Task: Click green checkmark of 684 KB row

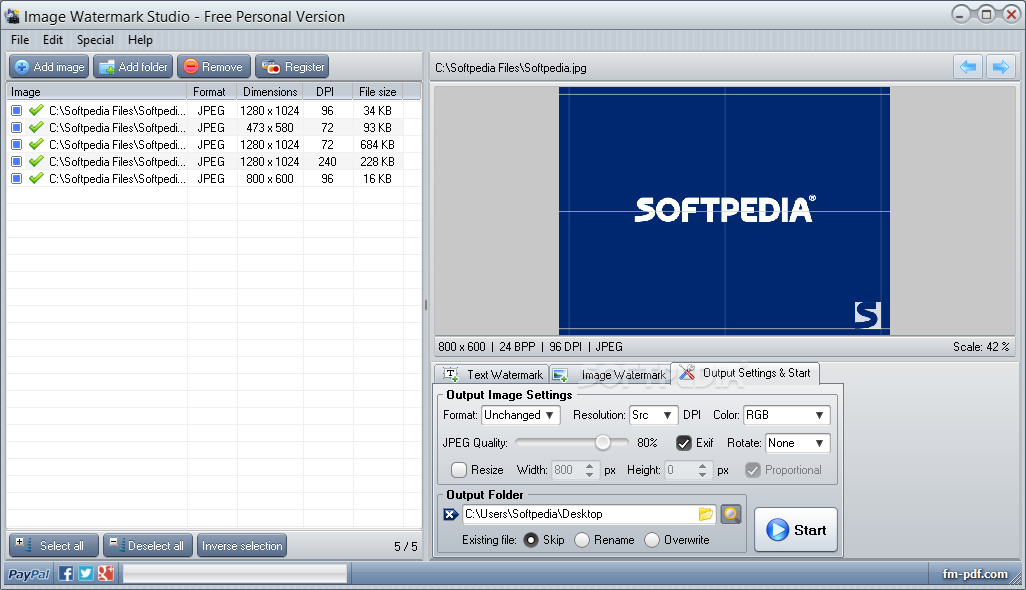Action: pyautogui.click(x=37, y=144)
